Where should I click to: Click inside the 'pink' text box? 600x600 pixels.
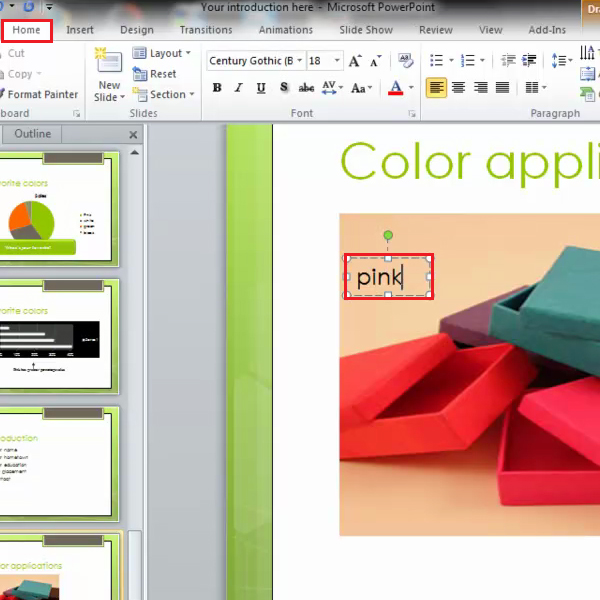(x=388, y=277)
